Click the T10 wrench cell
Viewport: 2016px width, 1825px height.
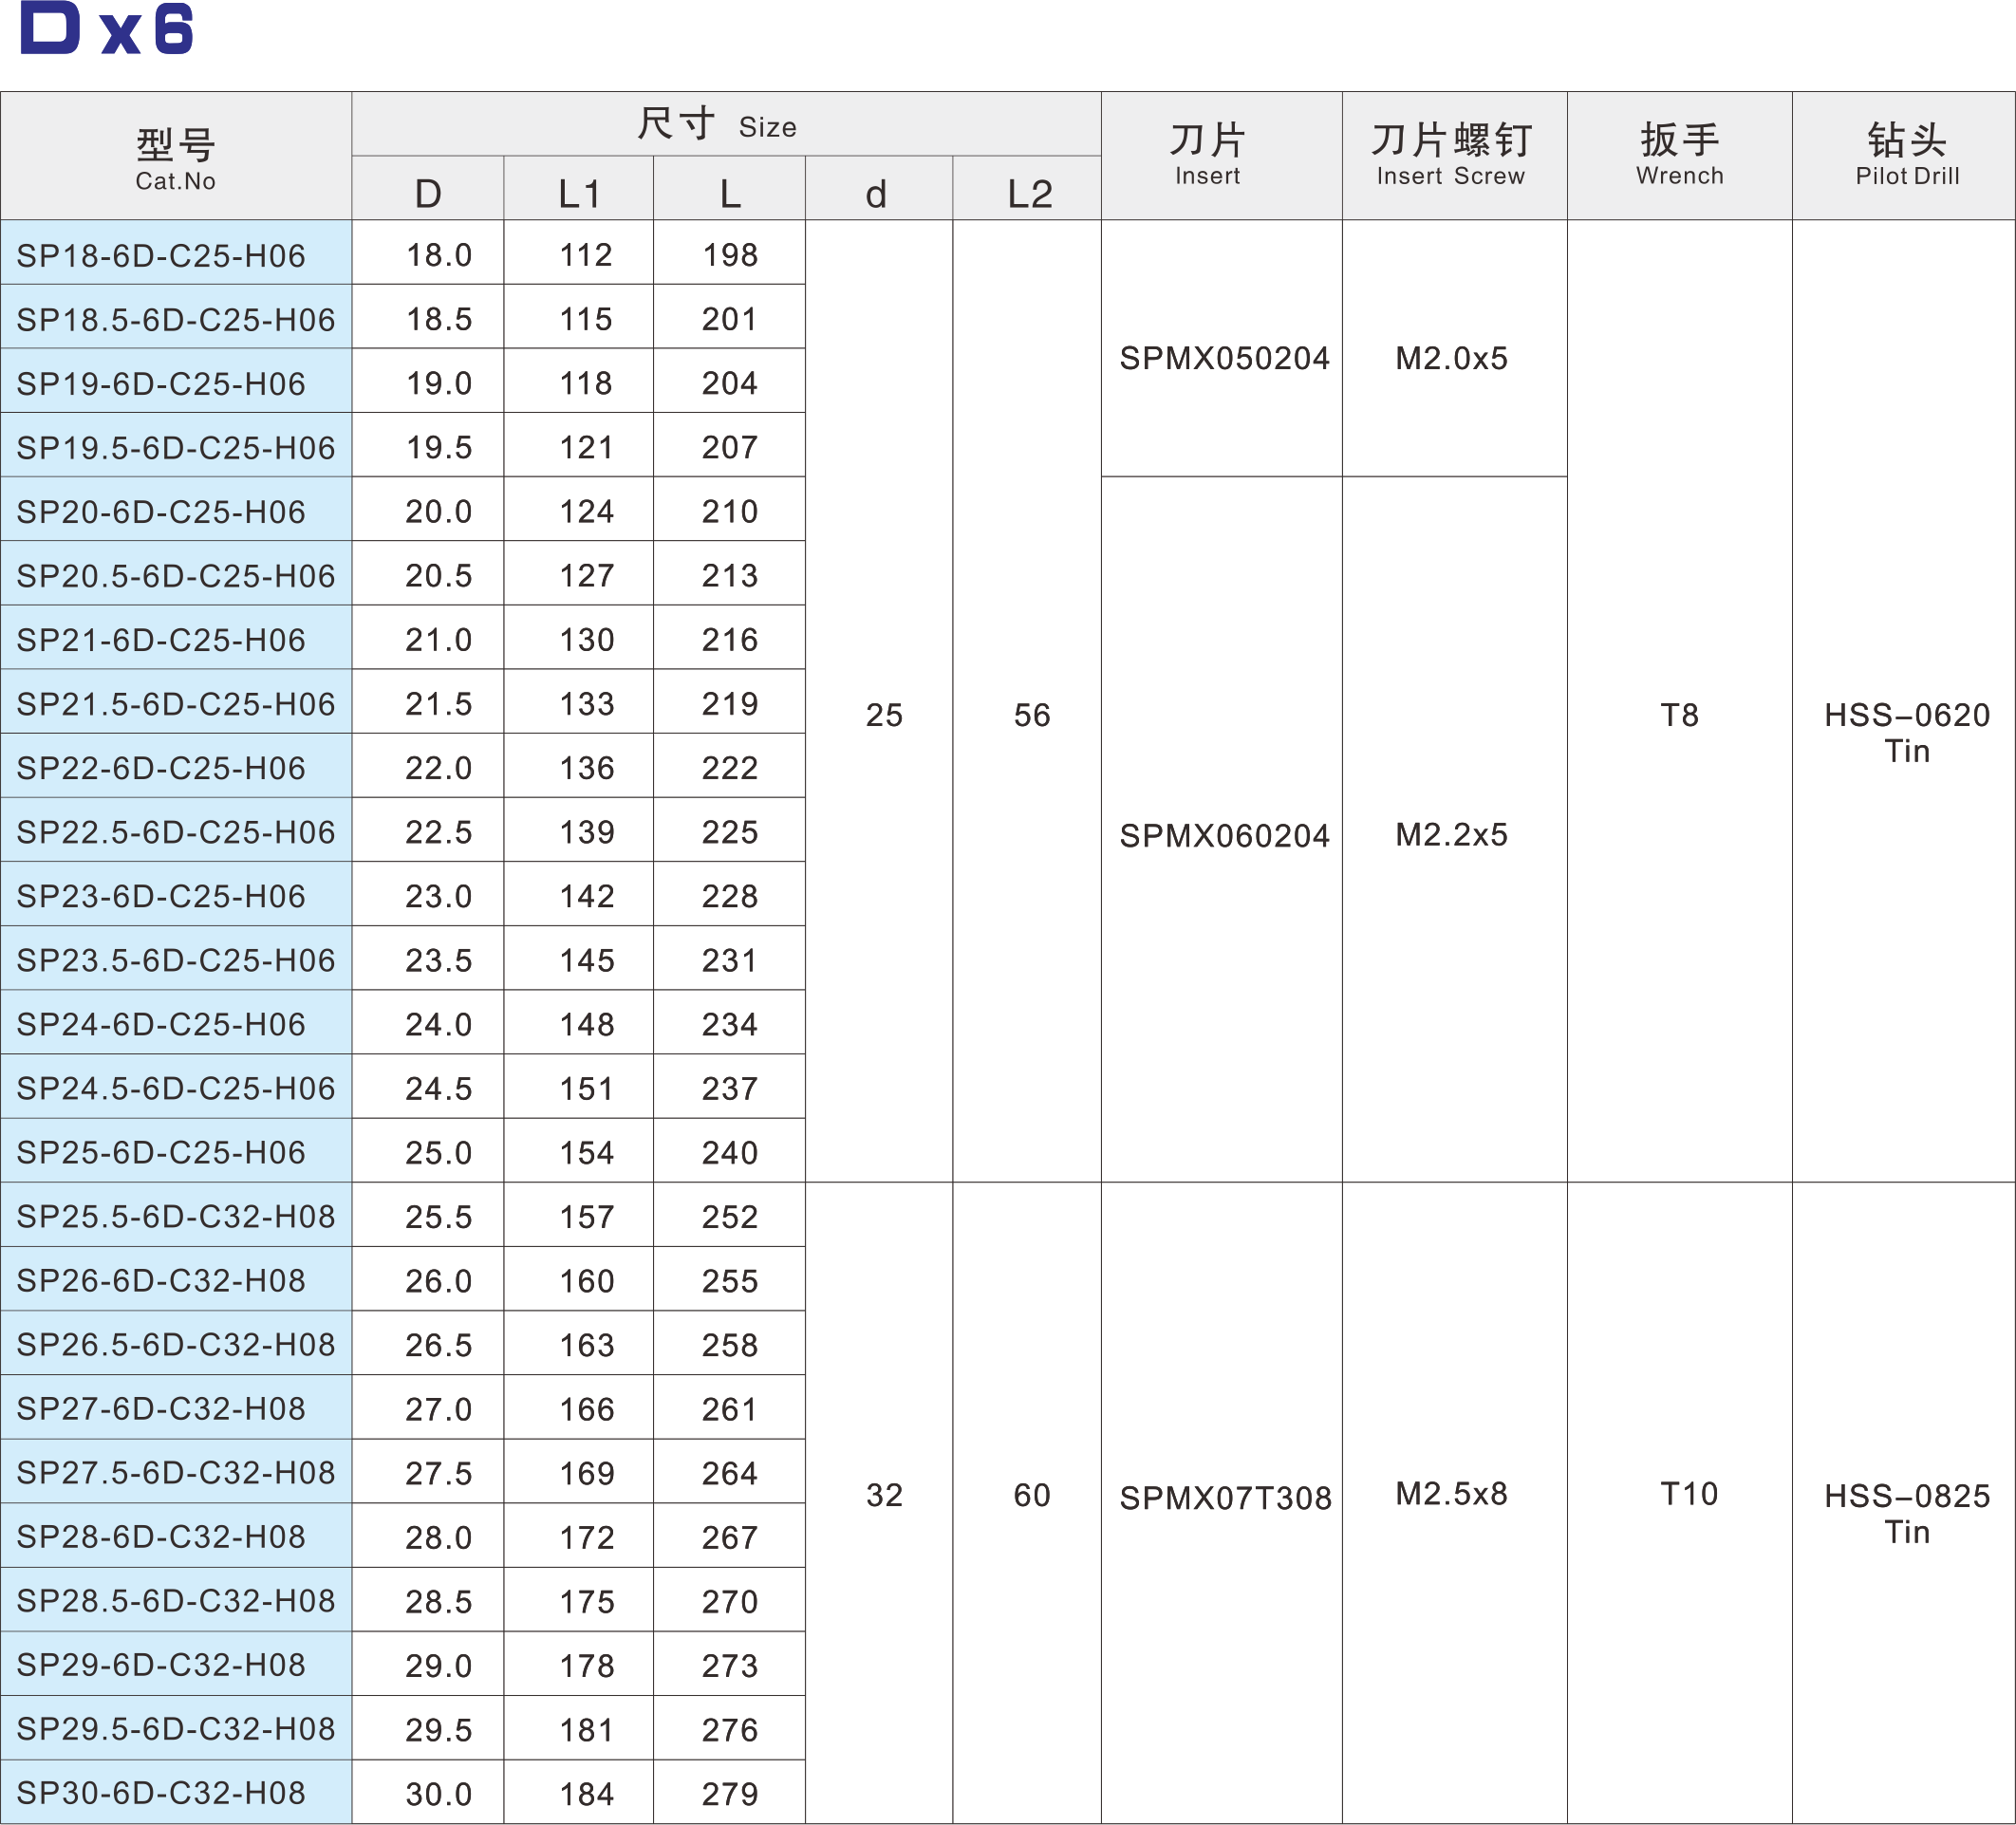coord(1679,1503)
